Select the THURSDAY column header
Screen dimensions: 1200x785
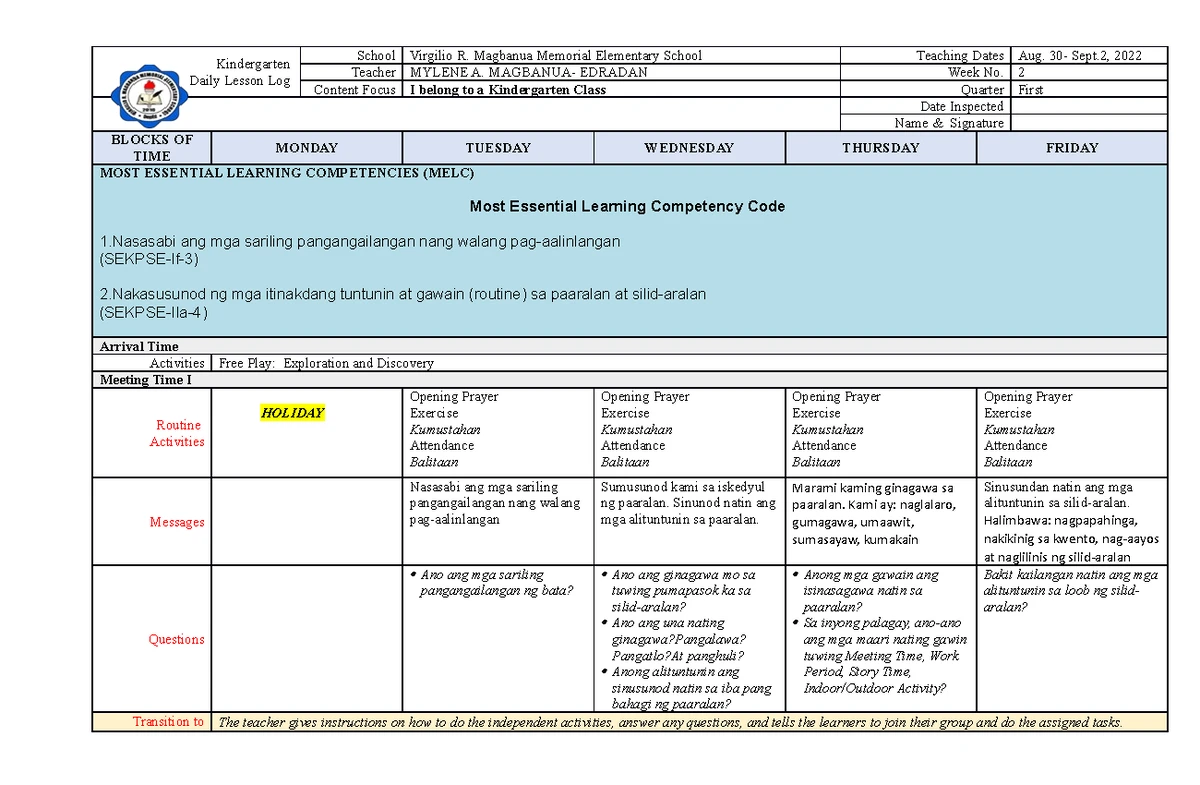pyautogui.click(x=880, y=147)
